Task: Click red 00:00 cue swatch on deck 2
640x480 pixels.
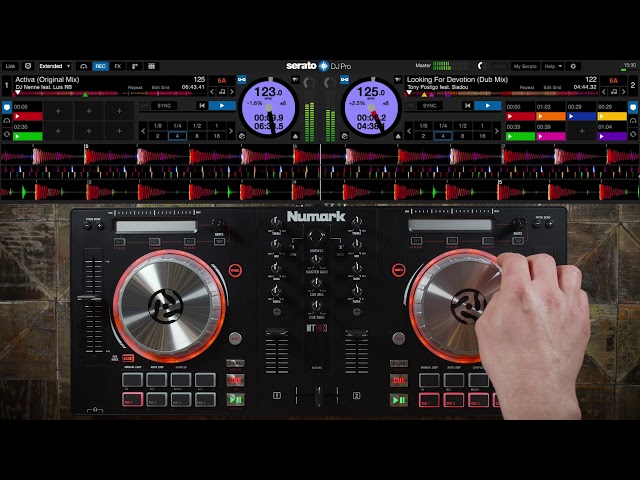Action: 520,116
